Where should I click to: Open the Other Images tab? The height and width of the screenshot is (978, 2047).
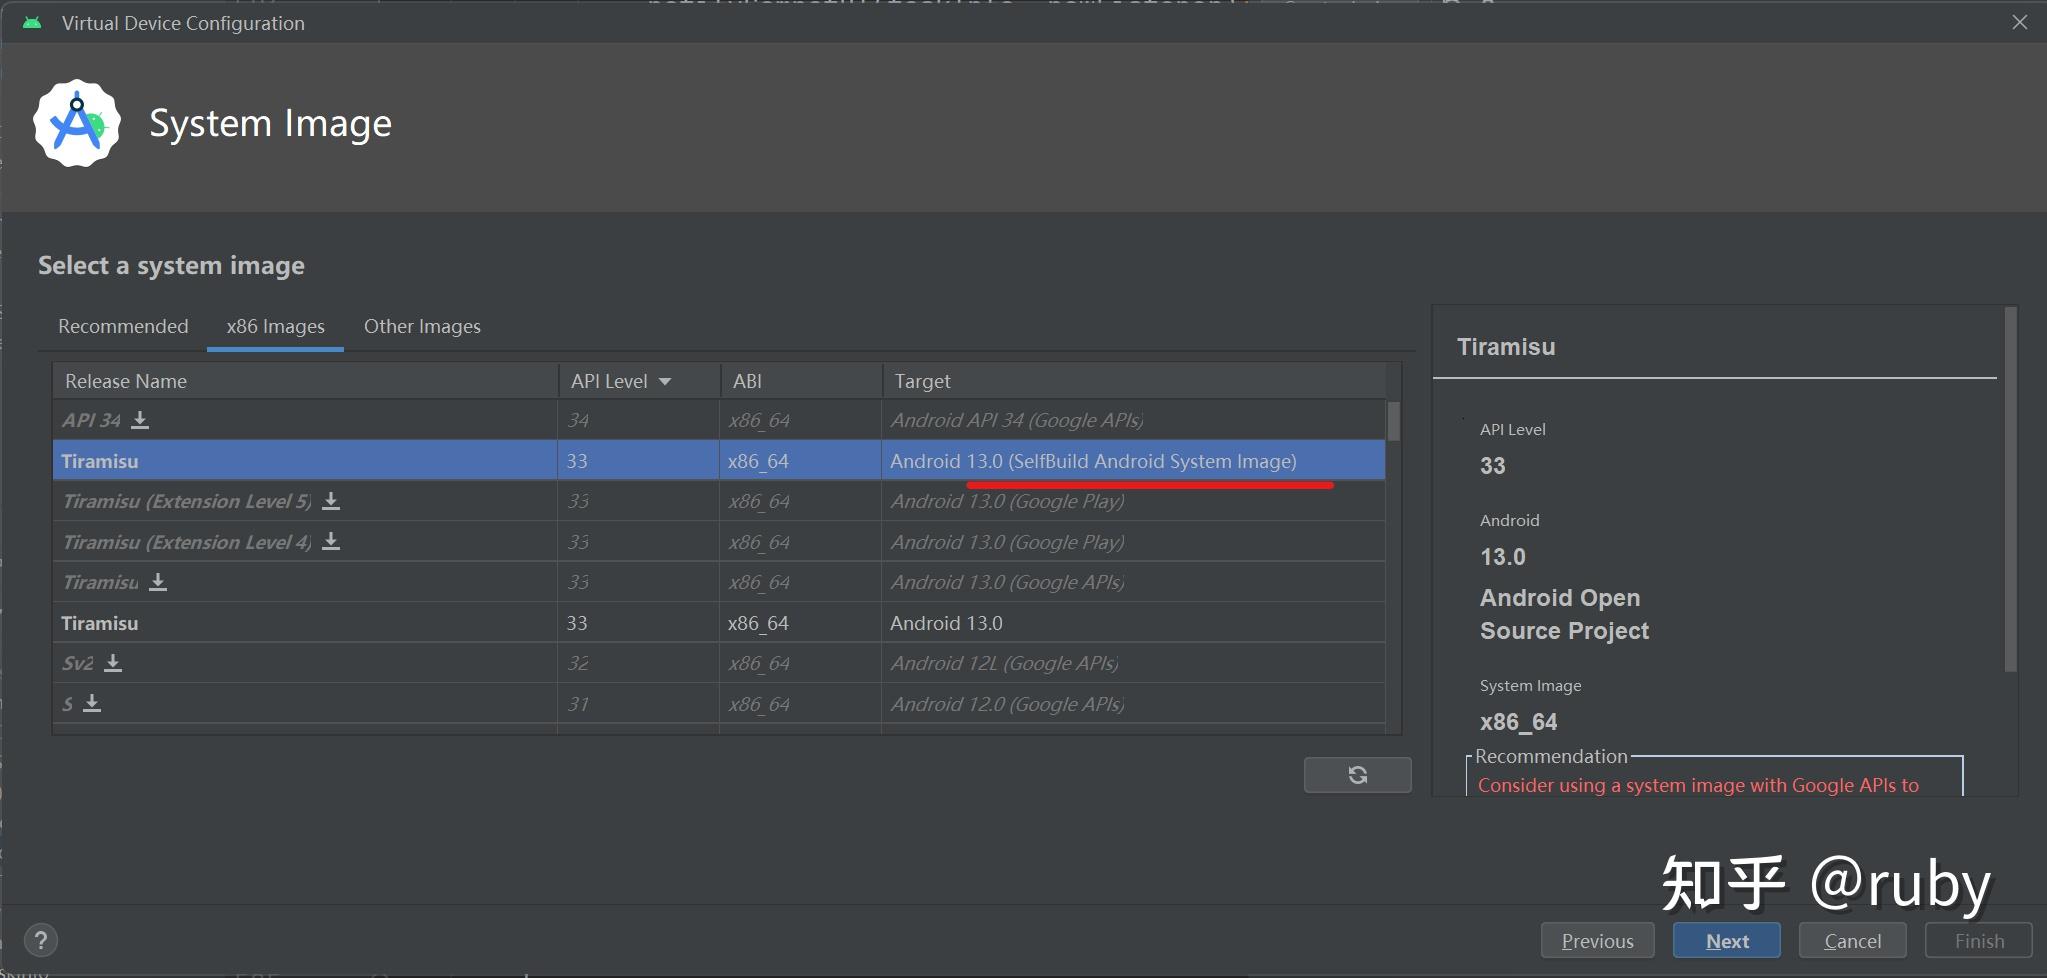click(422, 327)
